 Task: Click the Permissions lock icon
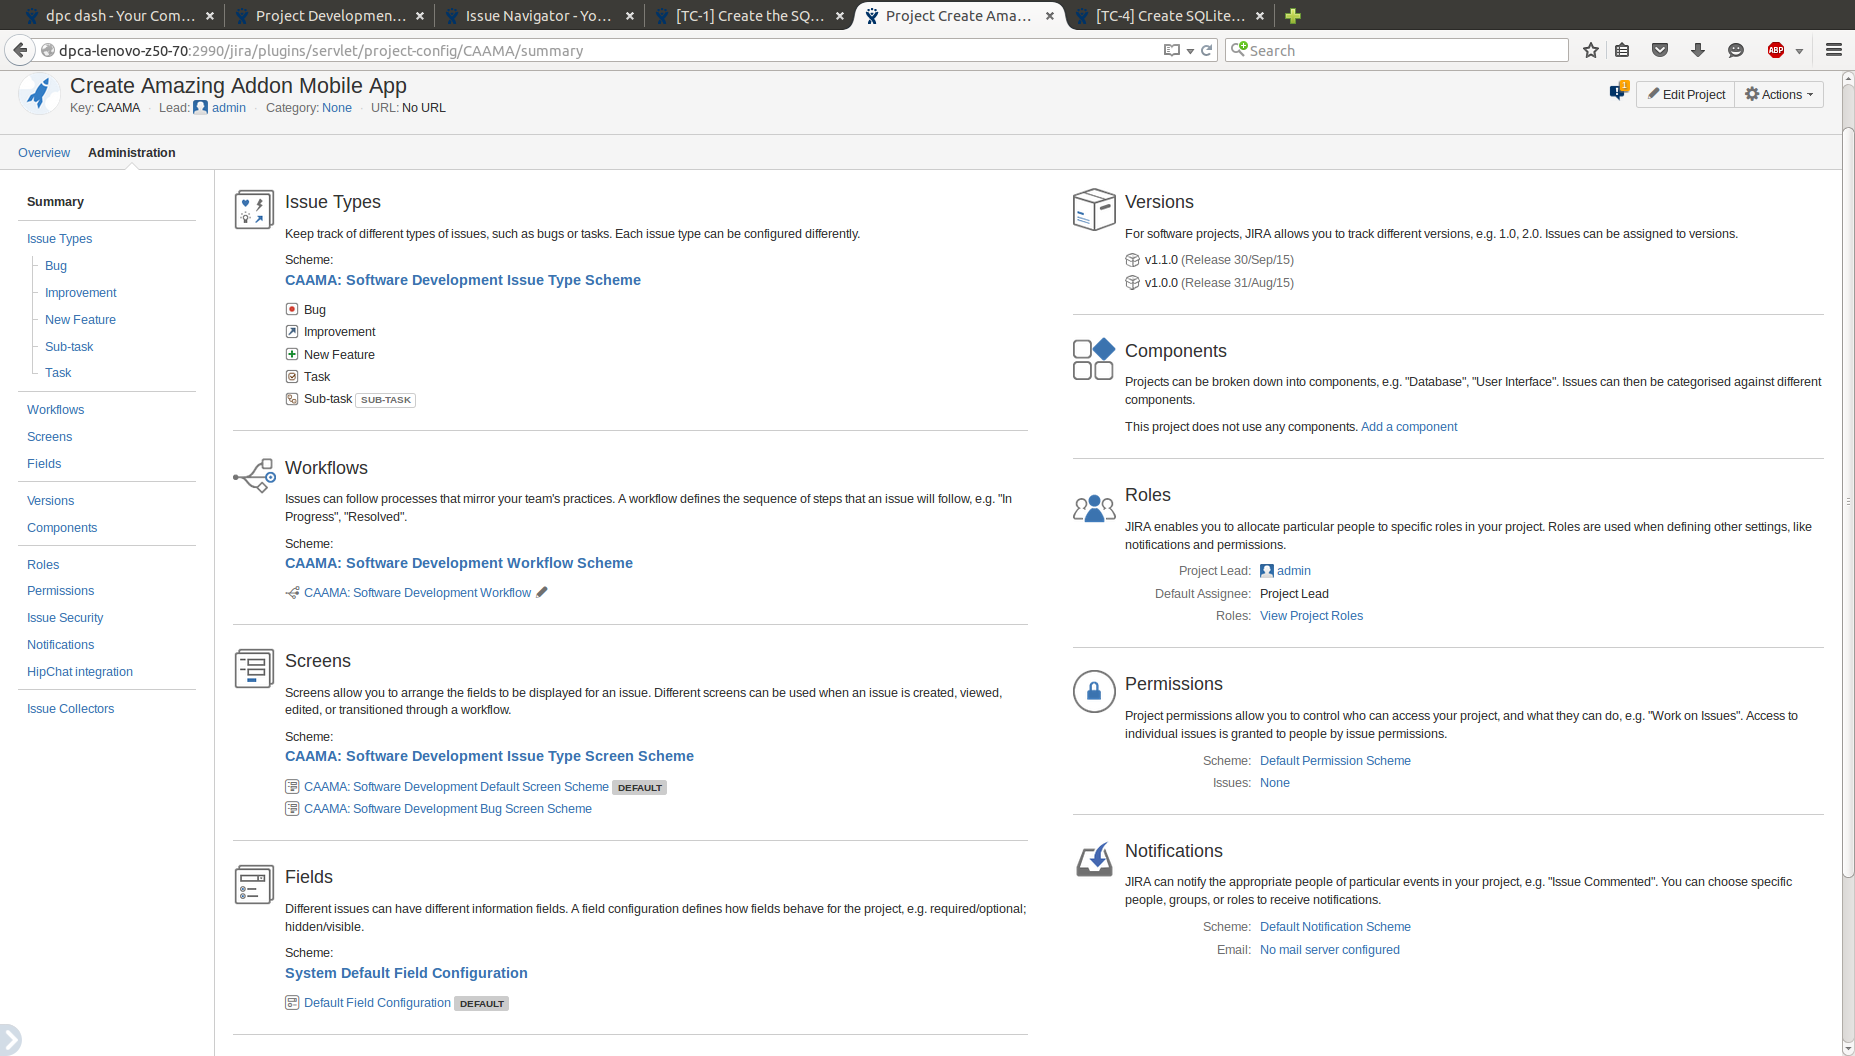(1094, 691)
